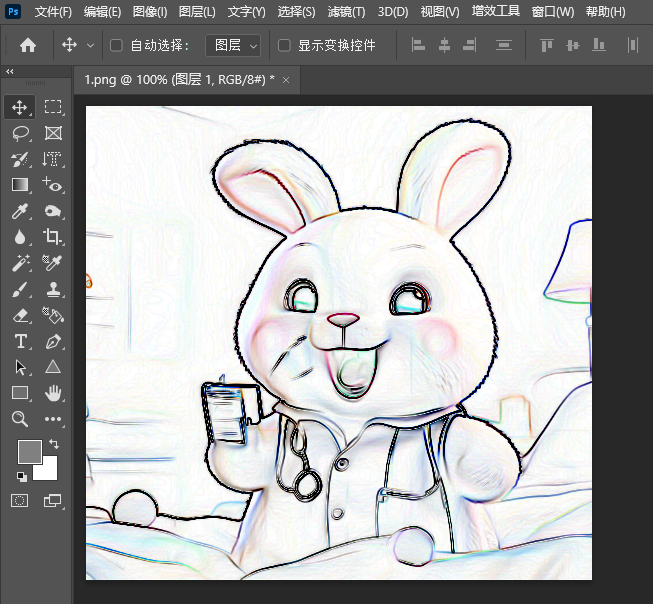
Task: Open the 滤镜(T) menu
Action: pos(346,12)
